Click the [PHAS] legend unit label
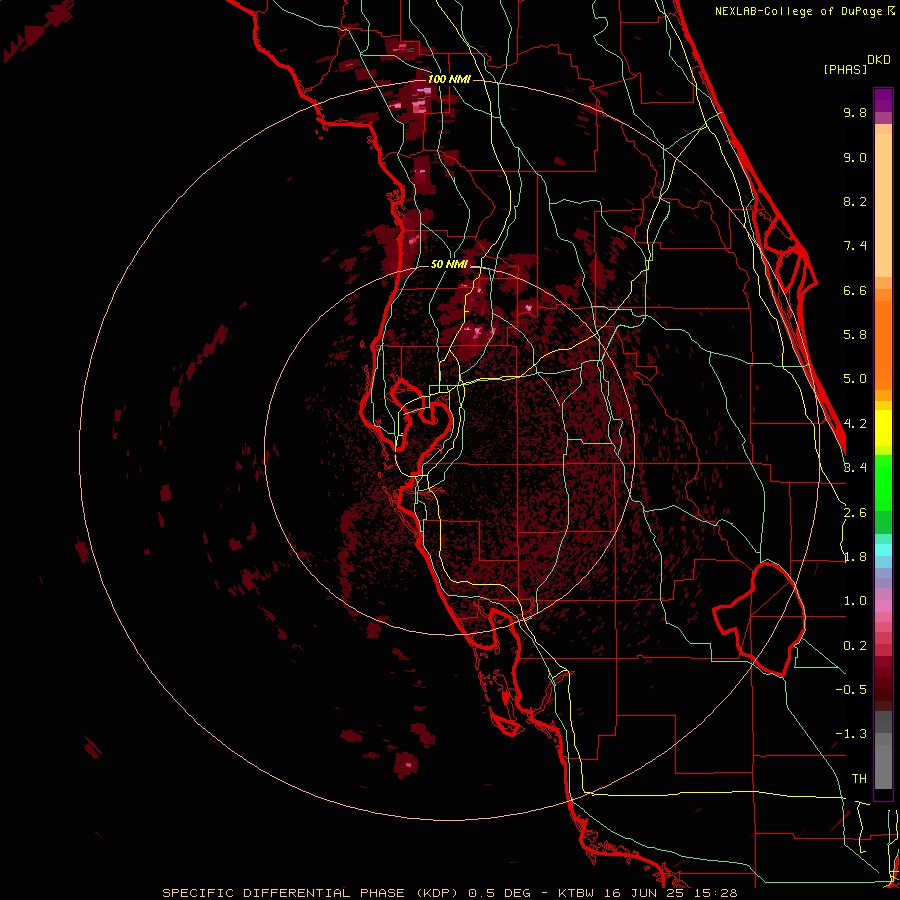The width and height of the screenshot is (900, 900). tap(845, 69)
